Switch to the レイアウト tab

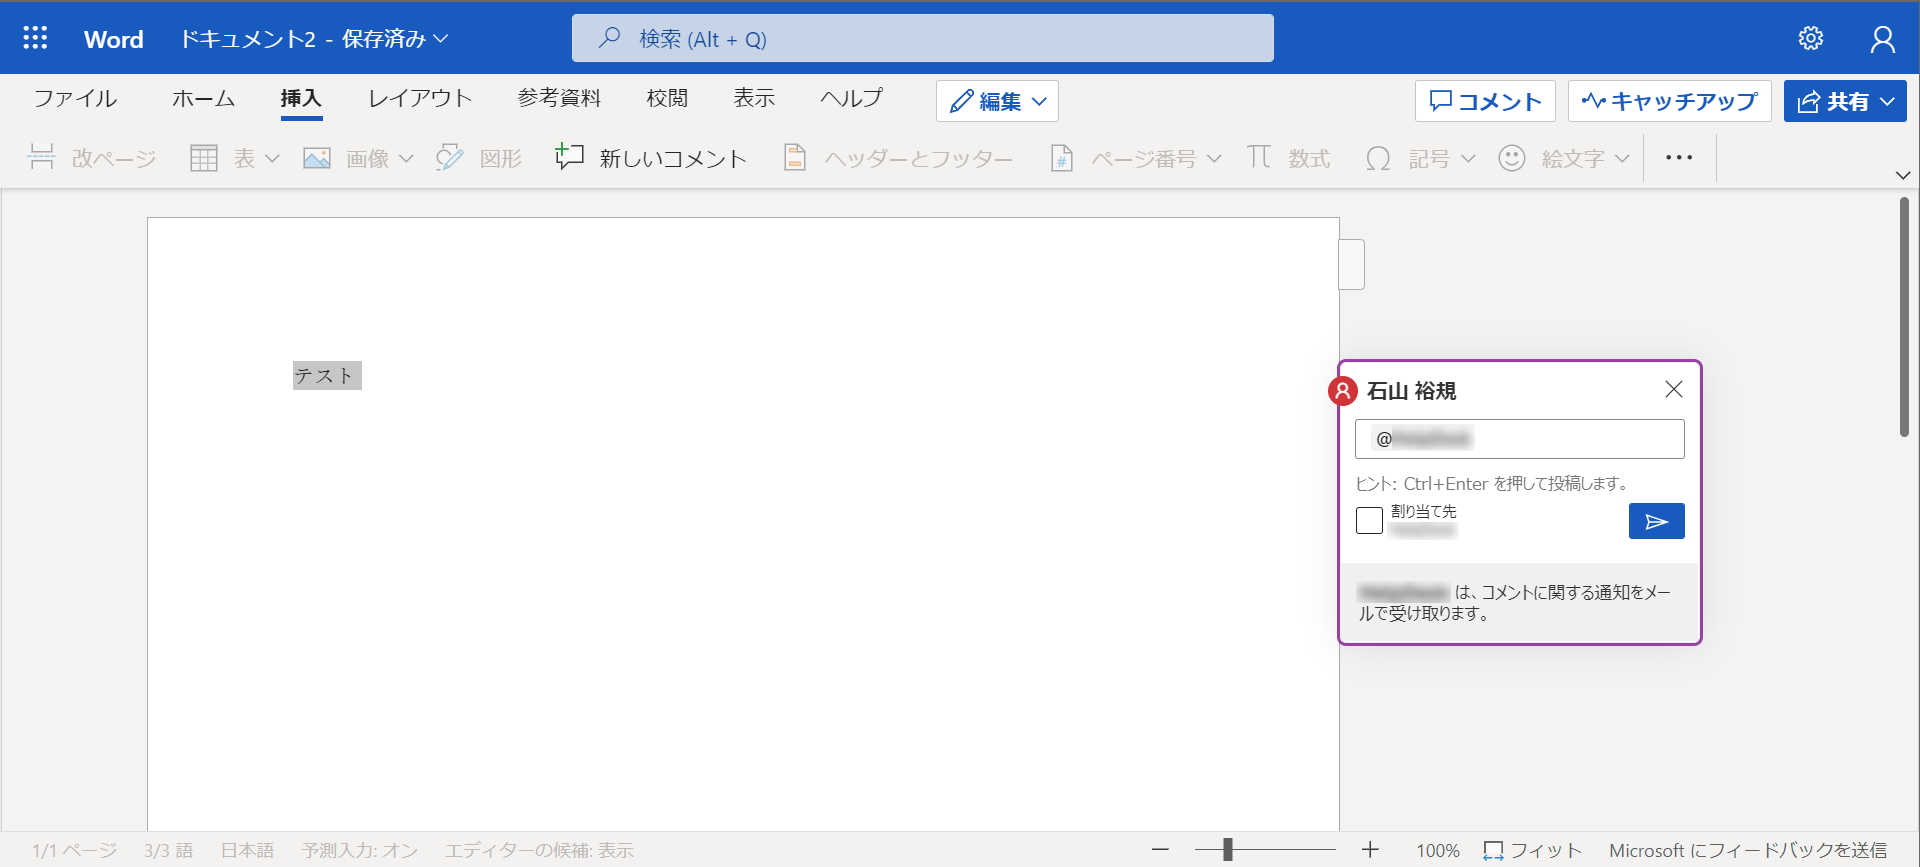click(420, 98)
